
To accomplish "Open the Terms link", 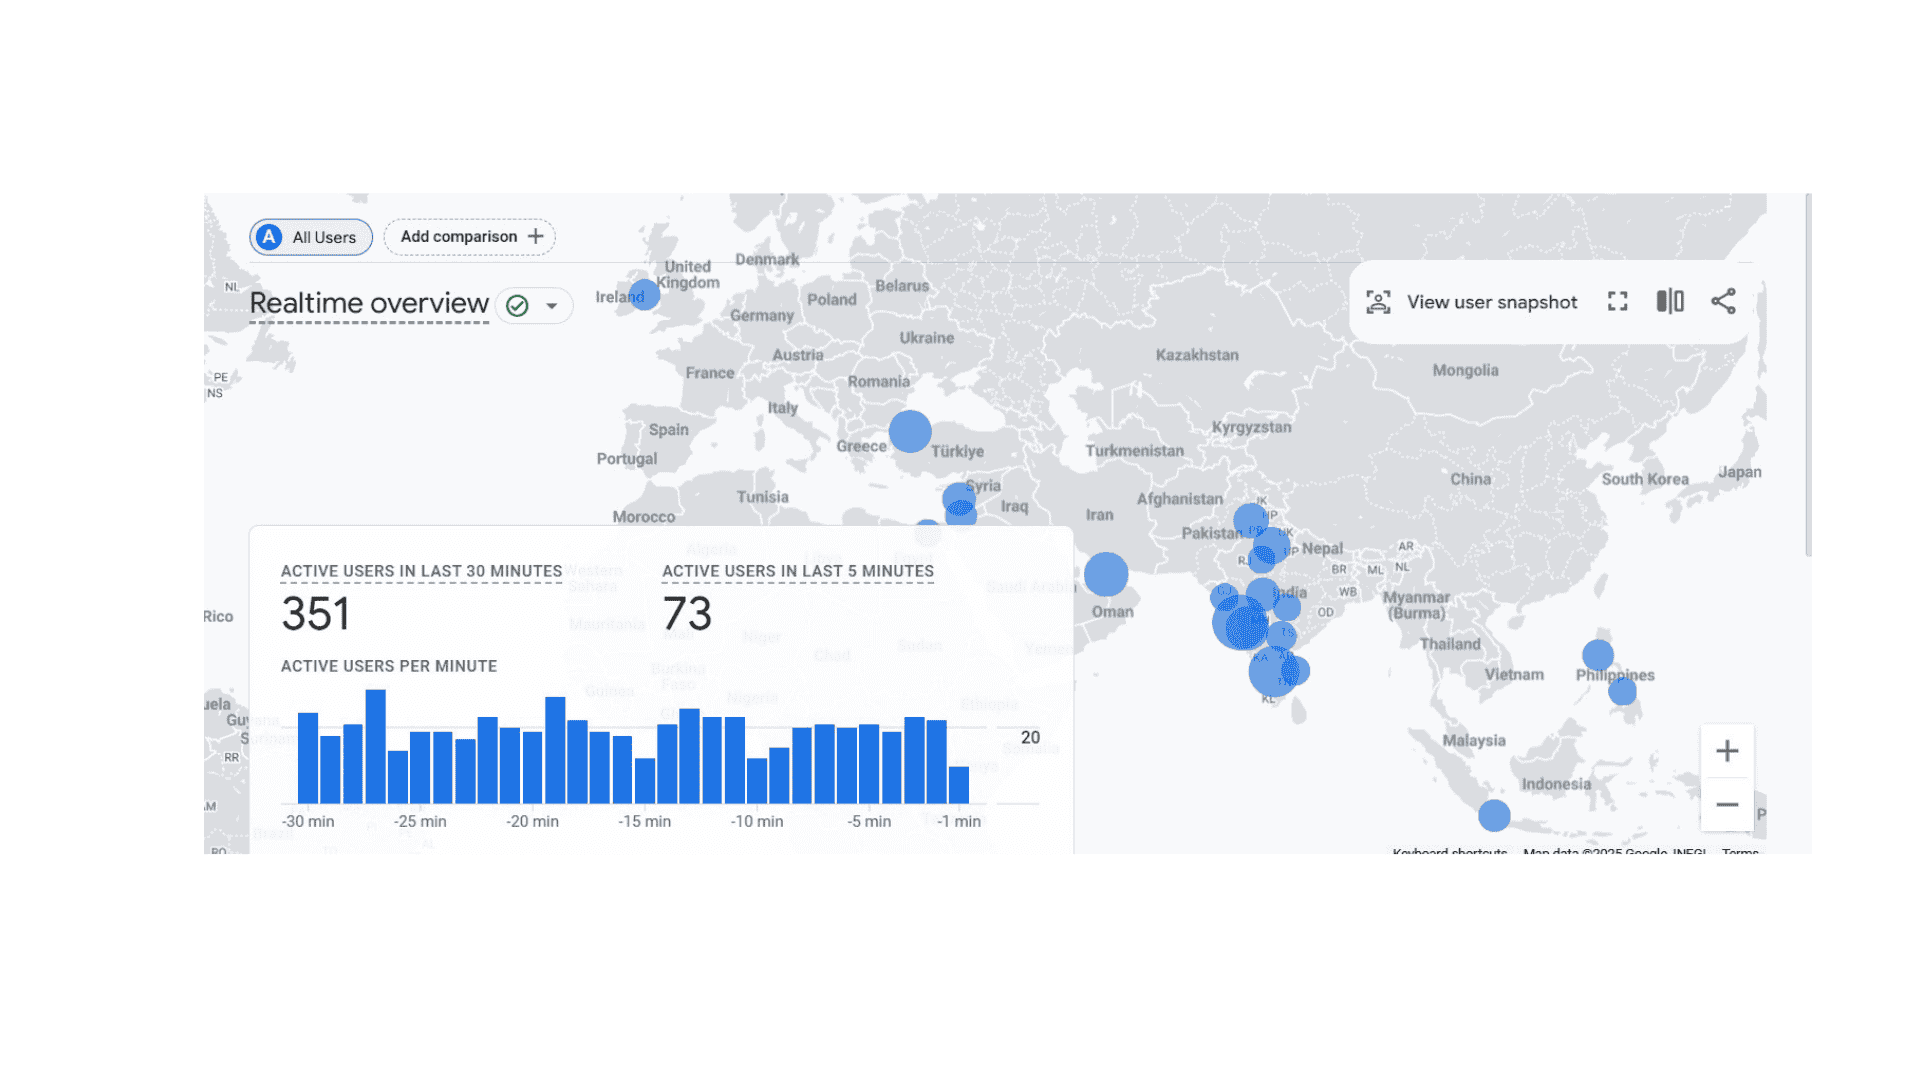I will pyautogui.click(x=1740, y=853).
